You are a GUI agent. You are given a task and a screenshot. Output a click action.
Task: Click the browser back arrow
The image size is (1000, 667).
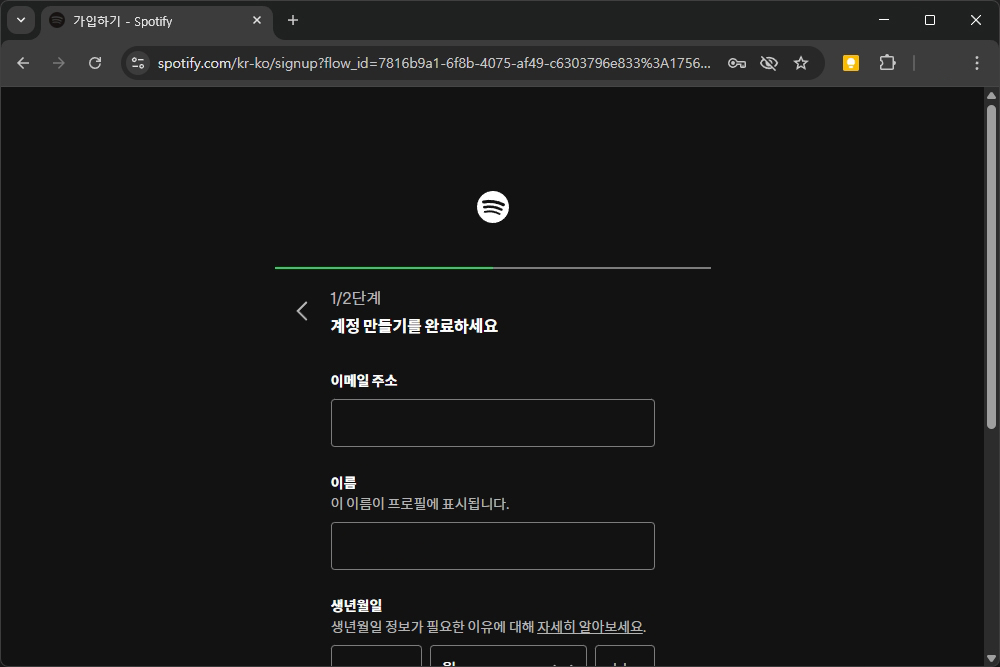click(x=23, y=63)
